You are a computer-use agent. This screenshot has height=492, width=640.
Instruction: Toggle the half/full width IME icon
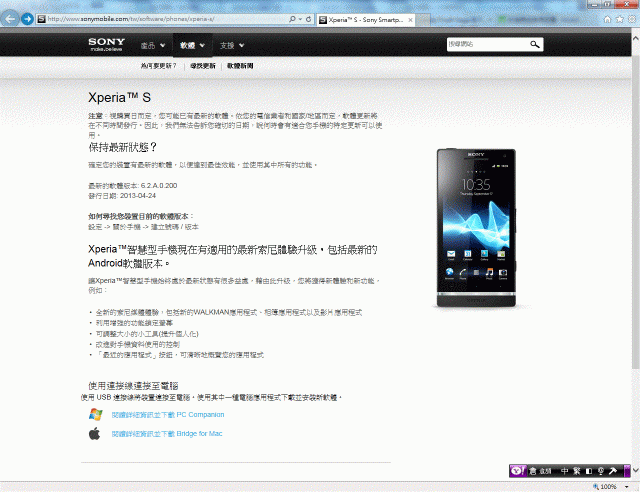[589, 471]
